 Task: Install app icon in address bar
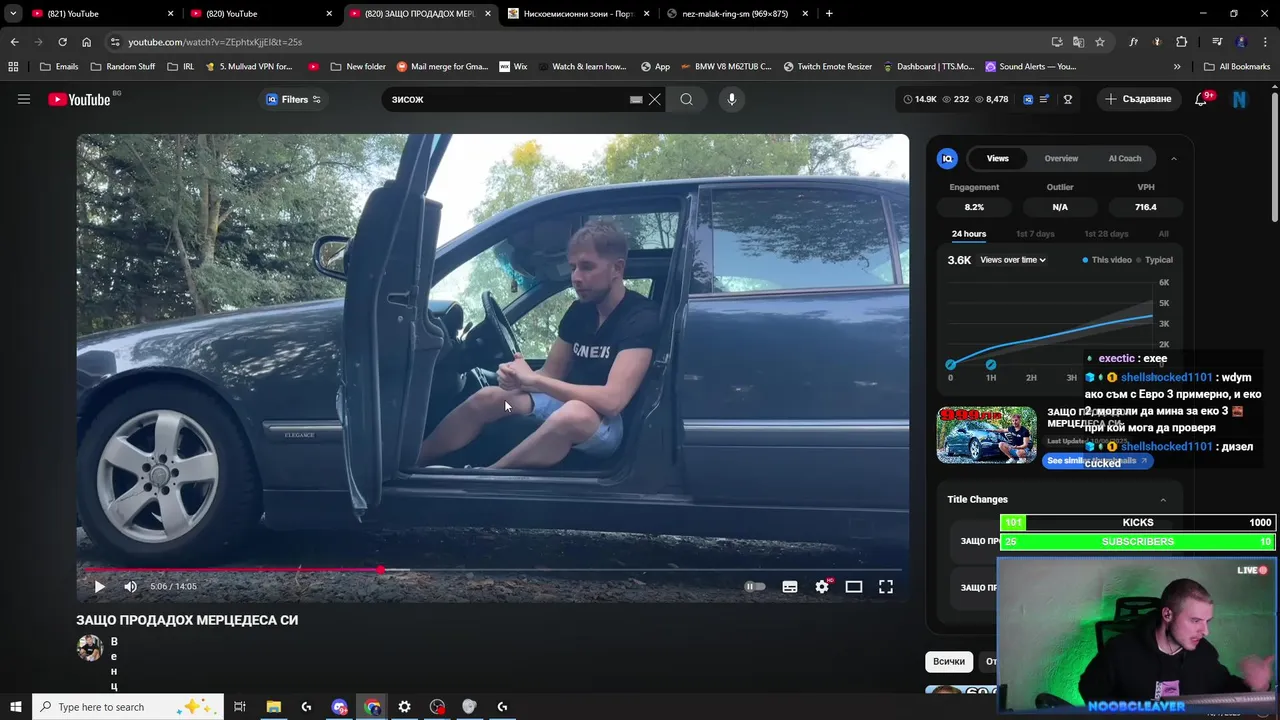click(x=1057, y=42)
